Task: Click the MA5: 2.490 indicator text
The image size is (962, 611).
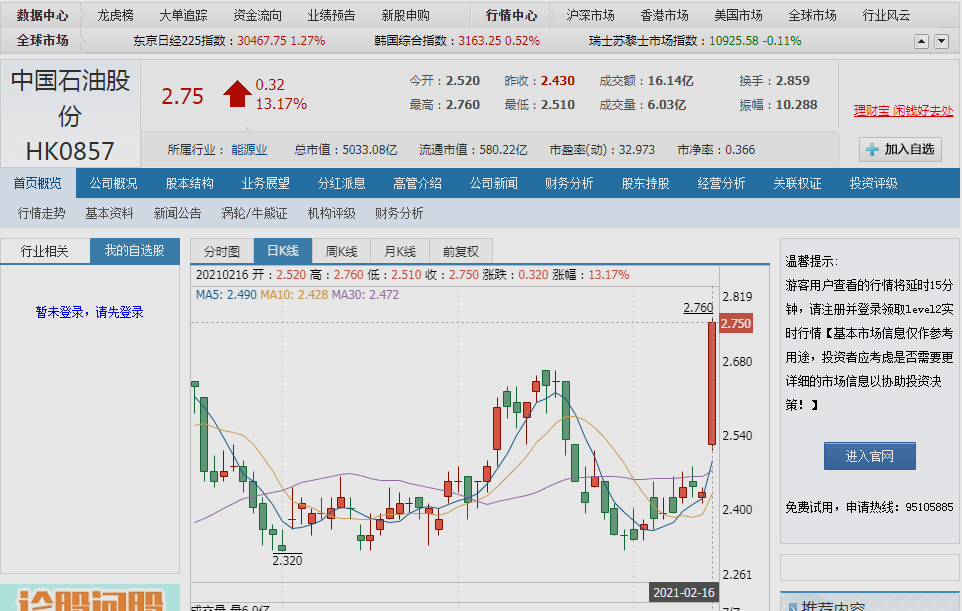Action: [226, 295]
